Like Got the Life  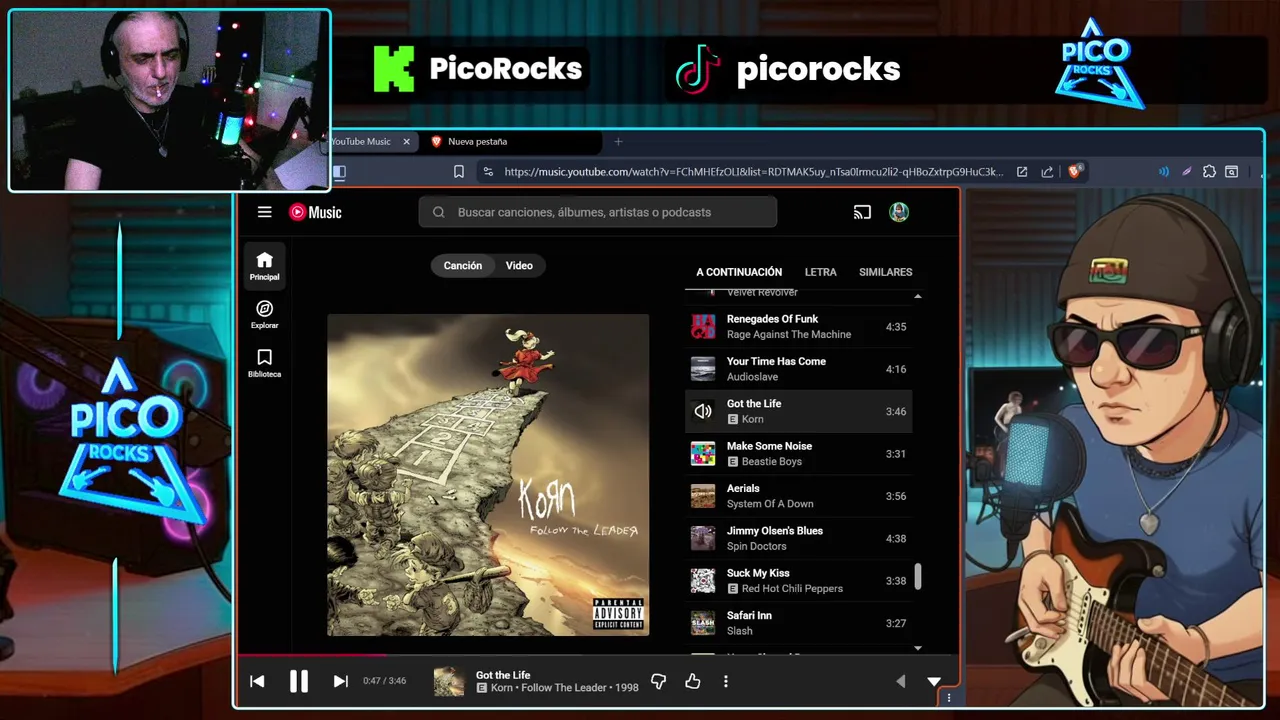[693, 681]
